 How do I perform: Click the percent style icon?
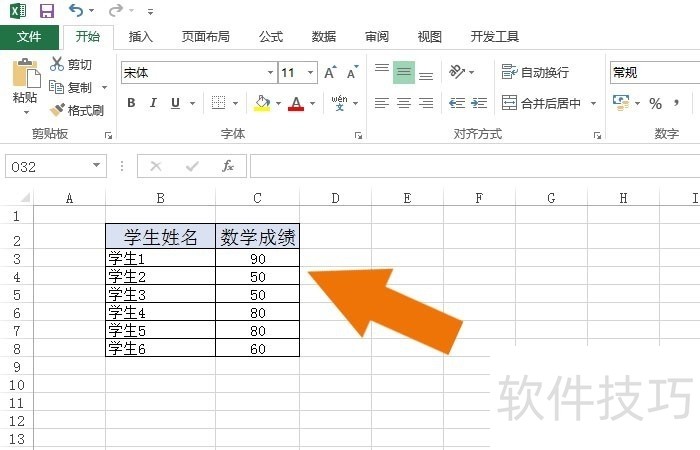(655, 104)
